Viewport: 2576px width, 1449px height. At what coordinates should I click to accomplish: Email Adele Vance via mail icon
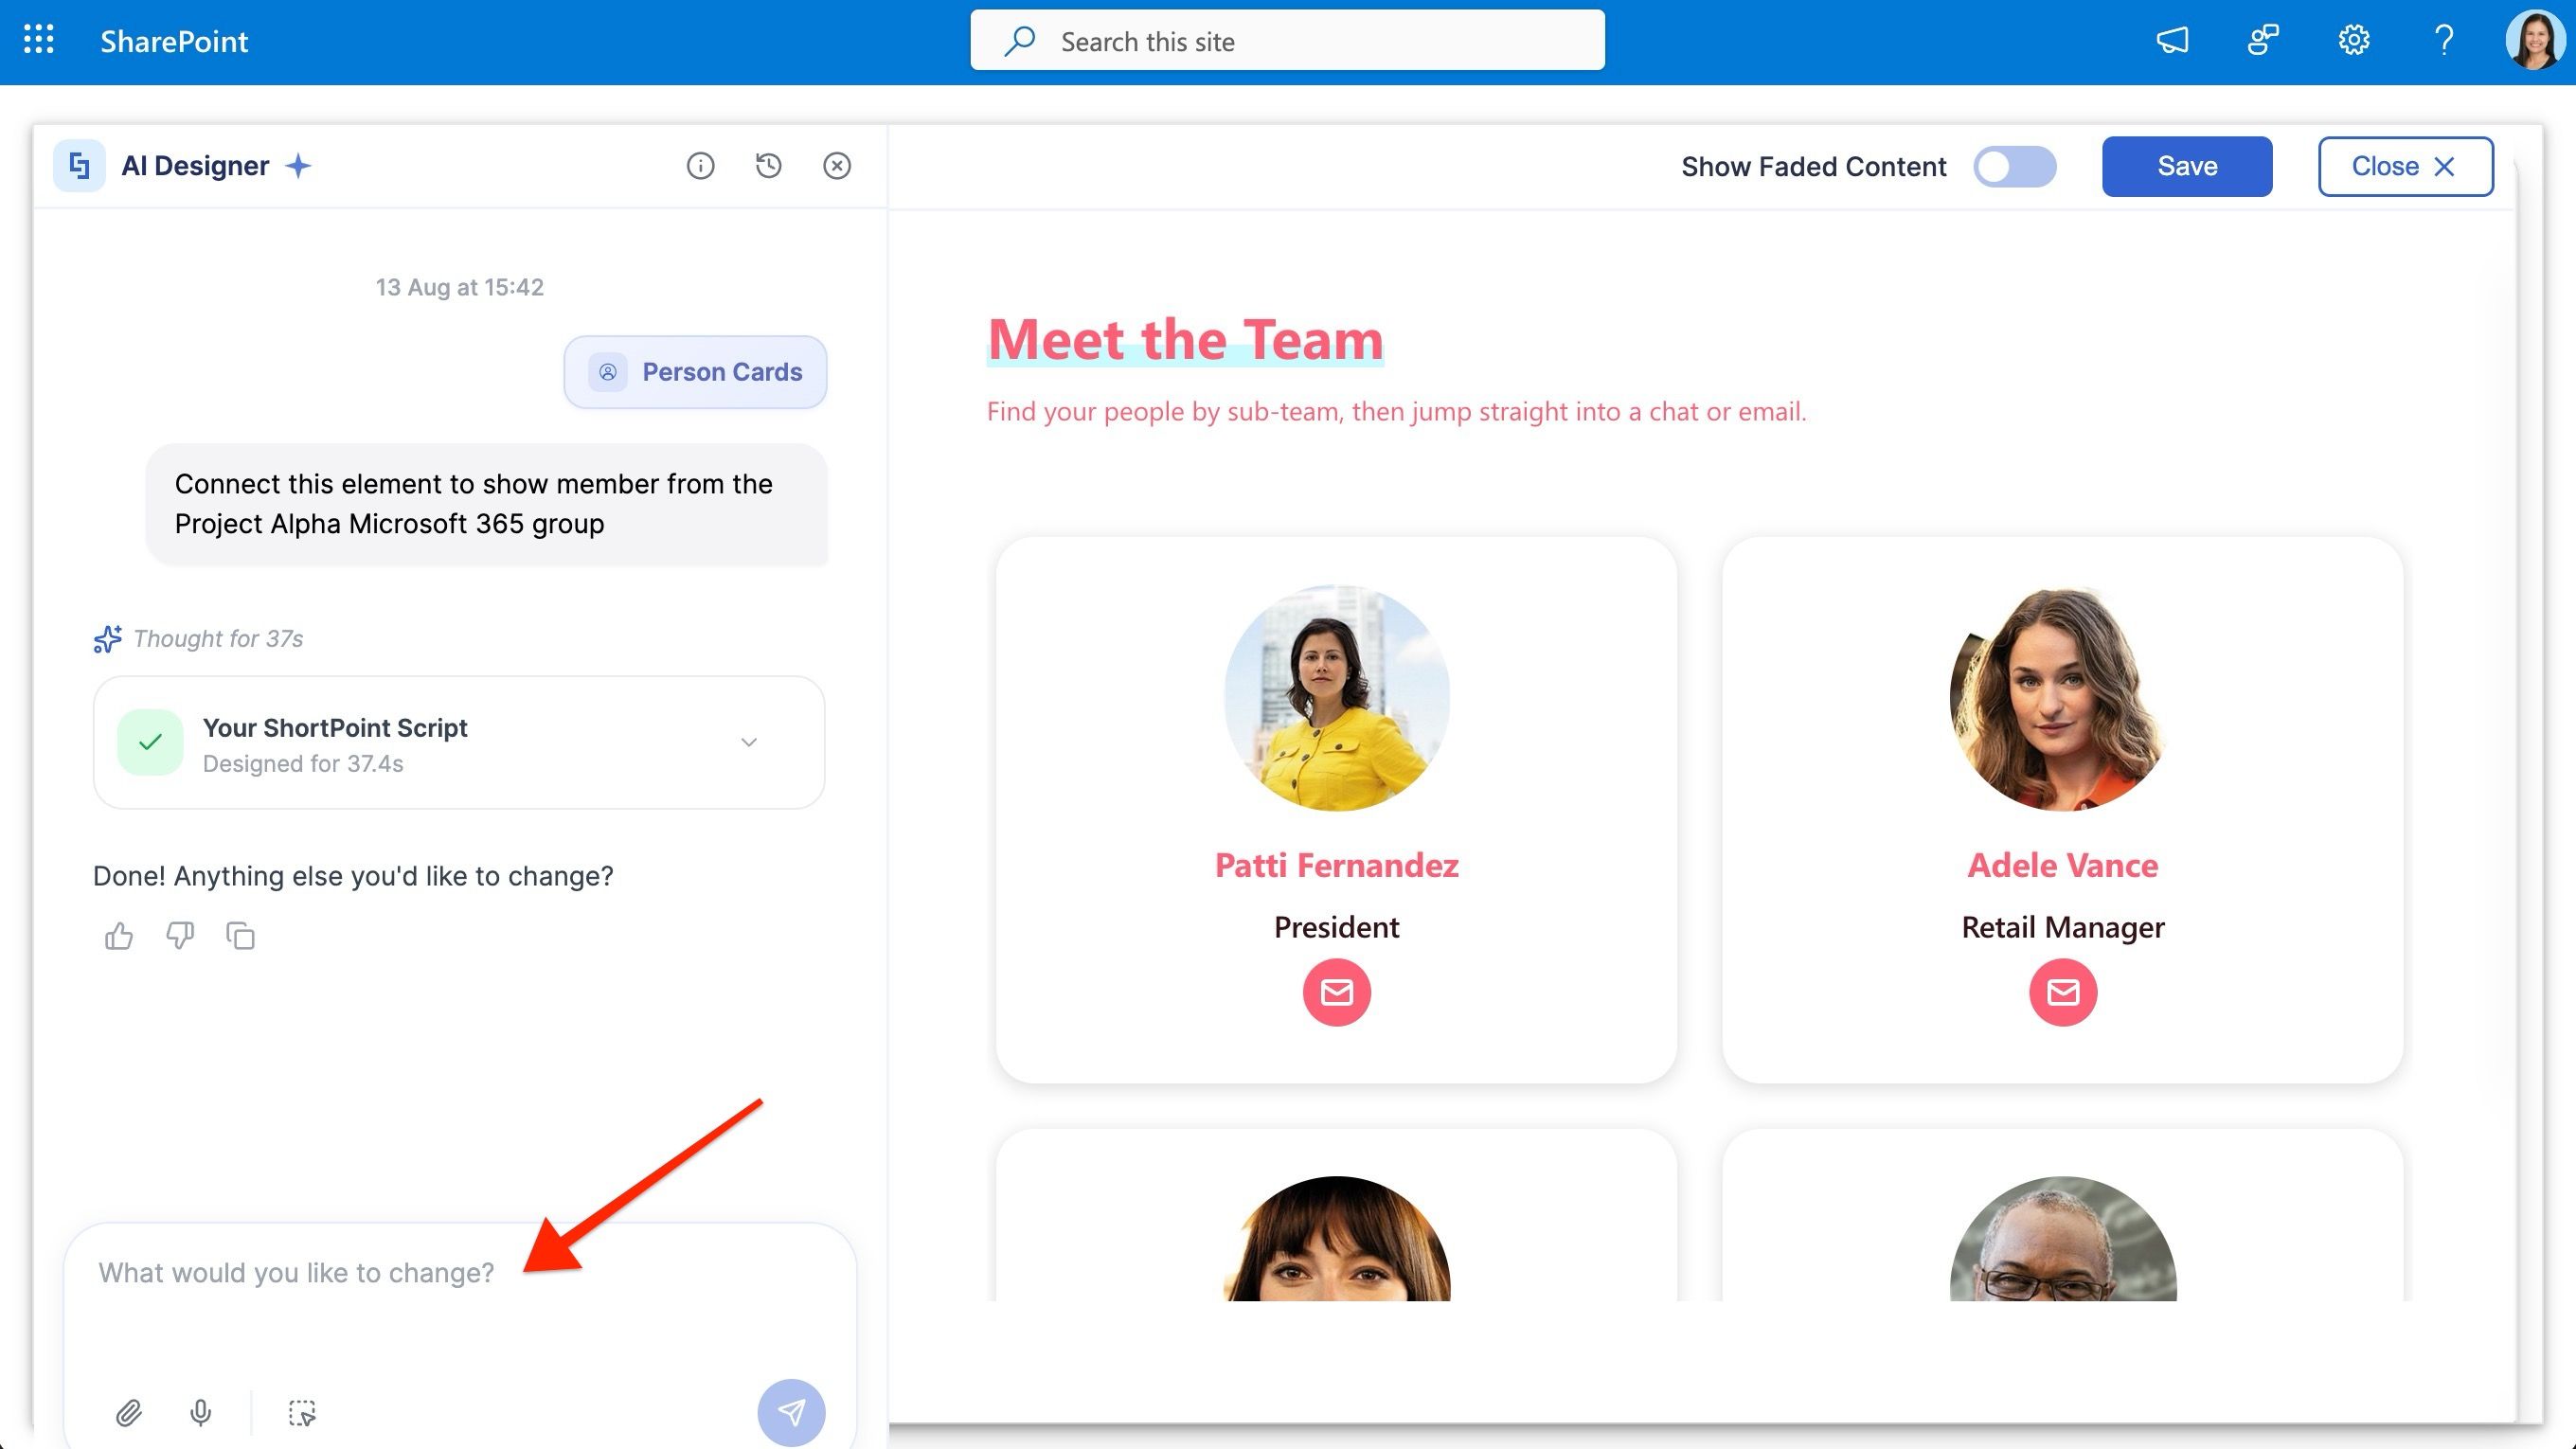tap(2063, 992)
